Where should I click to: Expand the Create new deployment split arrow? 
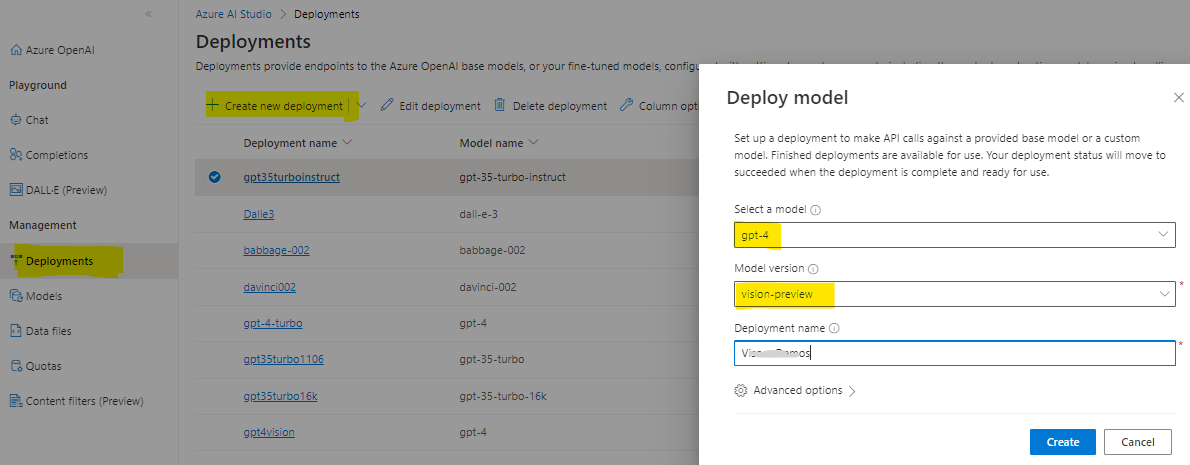pos(361,105)
